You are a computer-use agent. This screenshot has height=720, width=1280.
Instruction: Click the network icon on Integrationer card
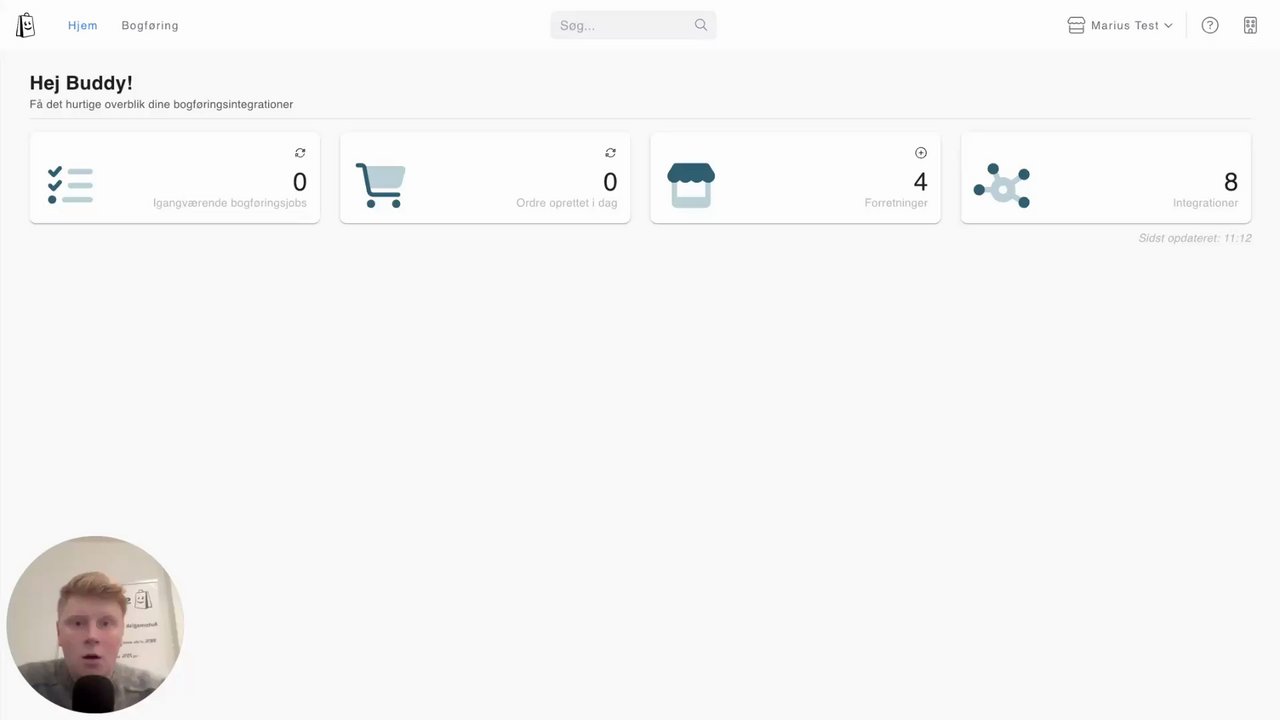click(1002, 185)
